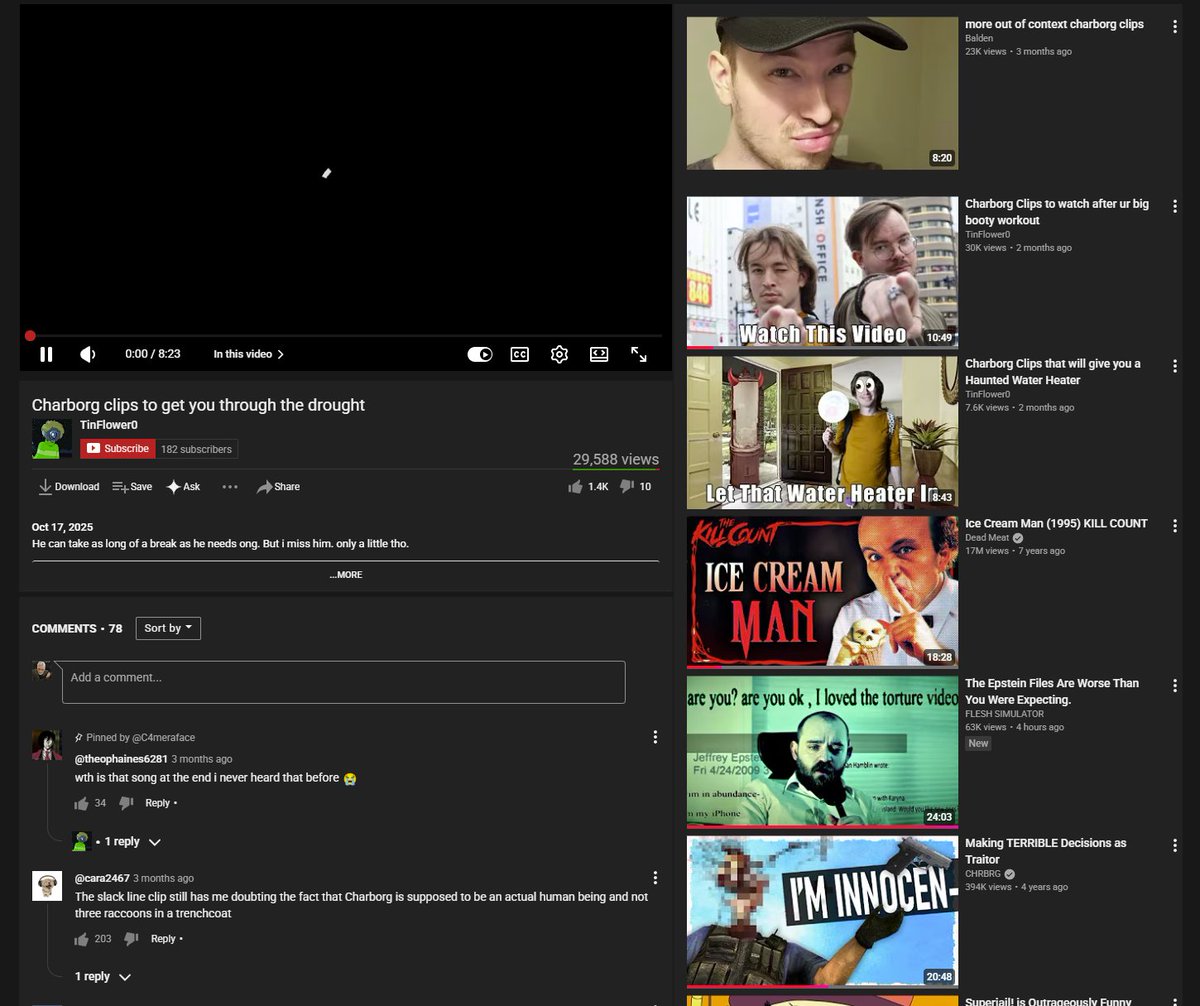Open Ice Cream Man KILL COUNT thumbnail
The height and width of the screenshot is (1006, 1200).
(822, 592)
